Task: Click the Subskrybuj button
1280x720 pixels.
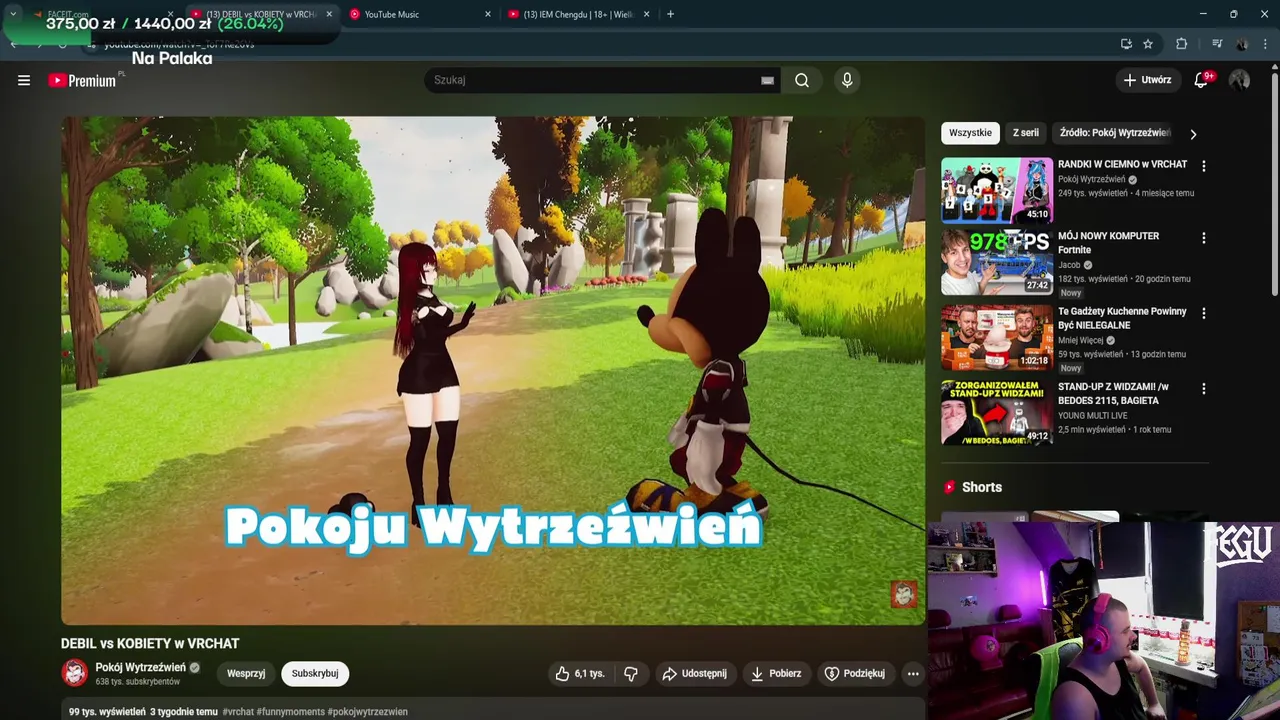Action: point(315,674)
